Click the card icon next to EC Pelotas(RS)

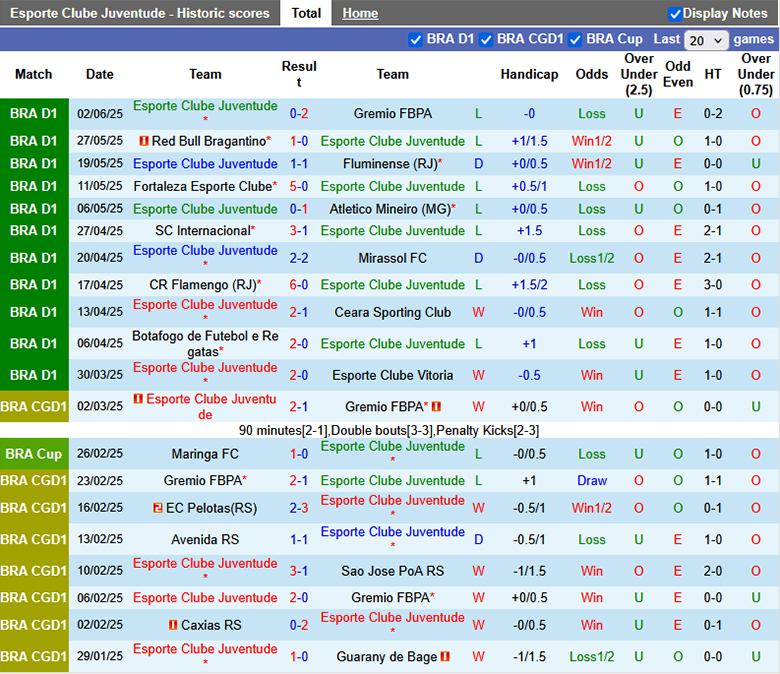[158, 508]
